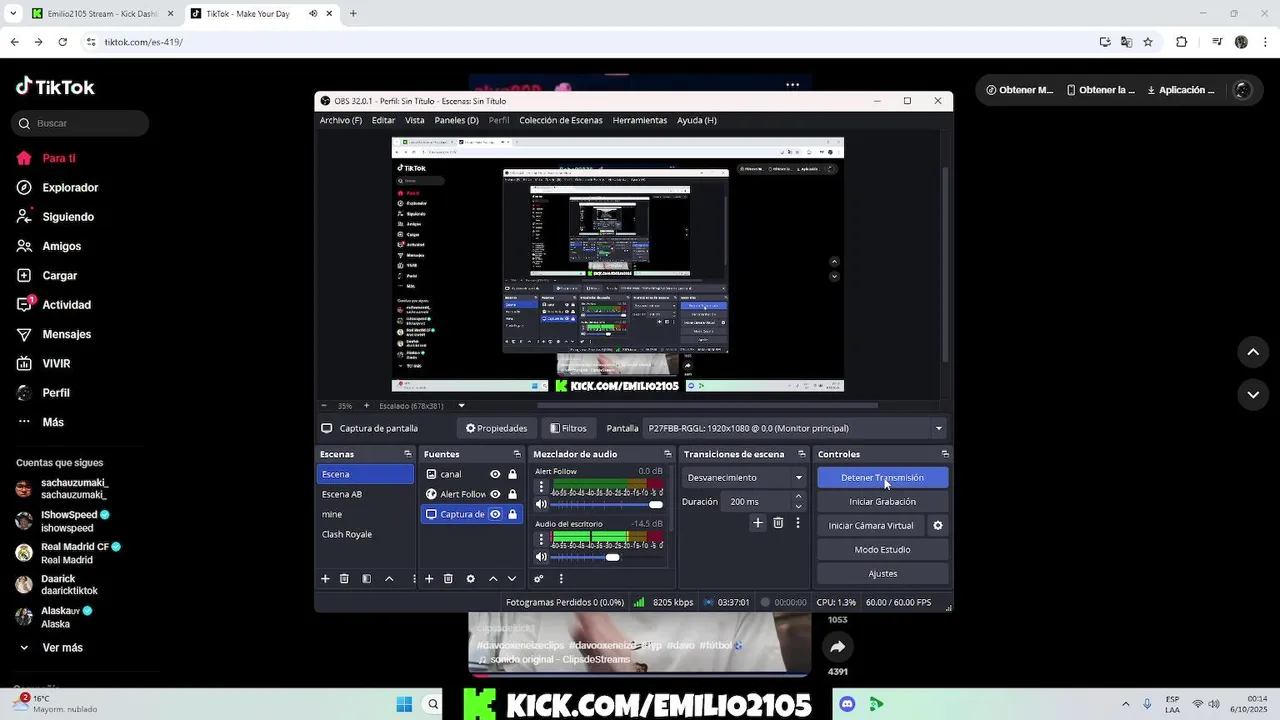Zoom in the OBS preview with the plus icon

(x=366, y=406)
